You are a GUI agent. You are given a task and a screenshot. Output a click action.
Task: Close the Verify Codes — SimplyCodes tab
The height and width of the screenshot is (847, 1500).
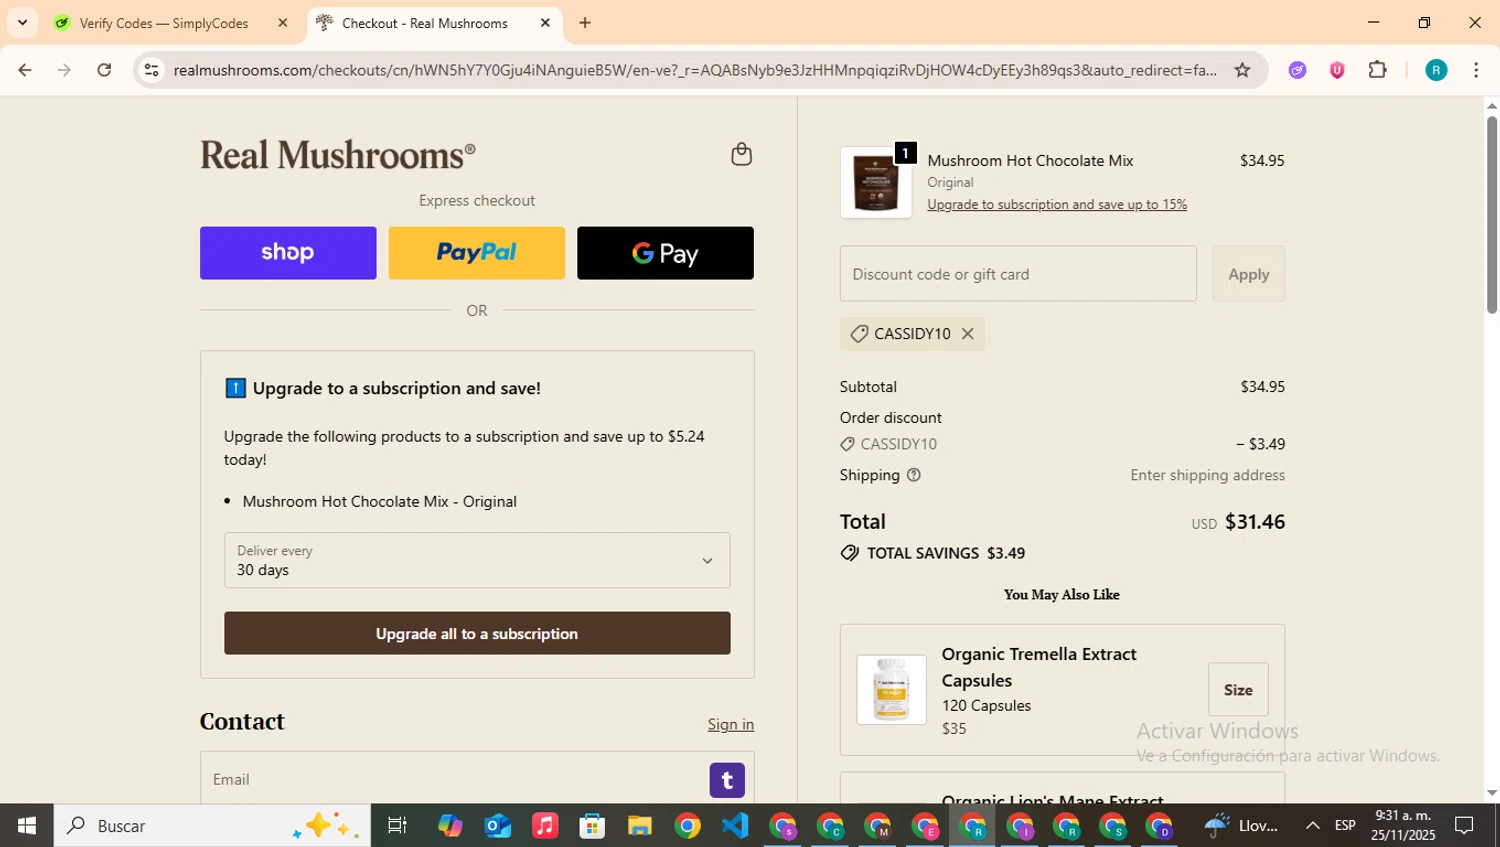click(x=283, y=23)
